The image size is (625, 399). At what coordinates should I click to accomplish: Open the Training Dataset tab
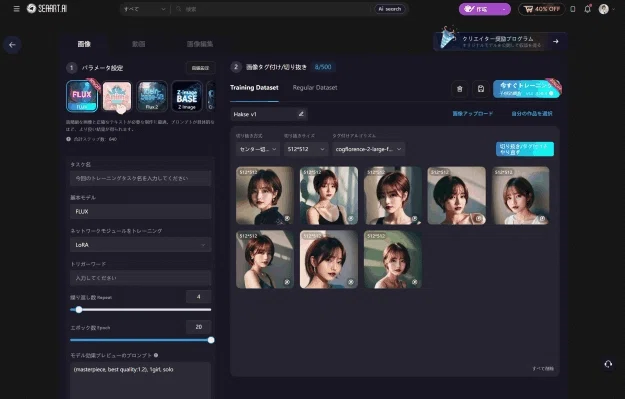254,88
